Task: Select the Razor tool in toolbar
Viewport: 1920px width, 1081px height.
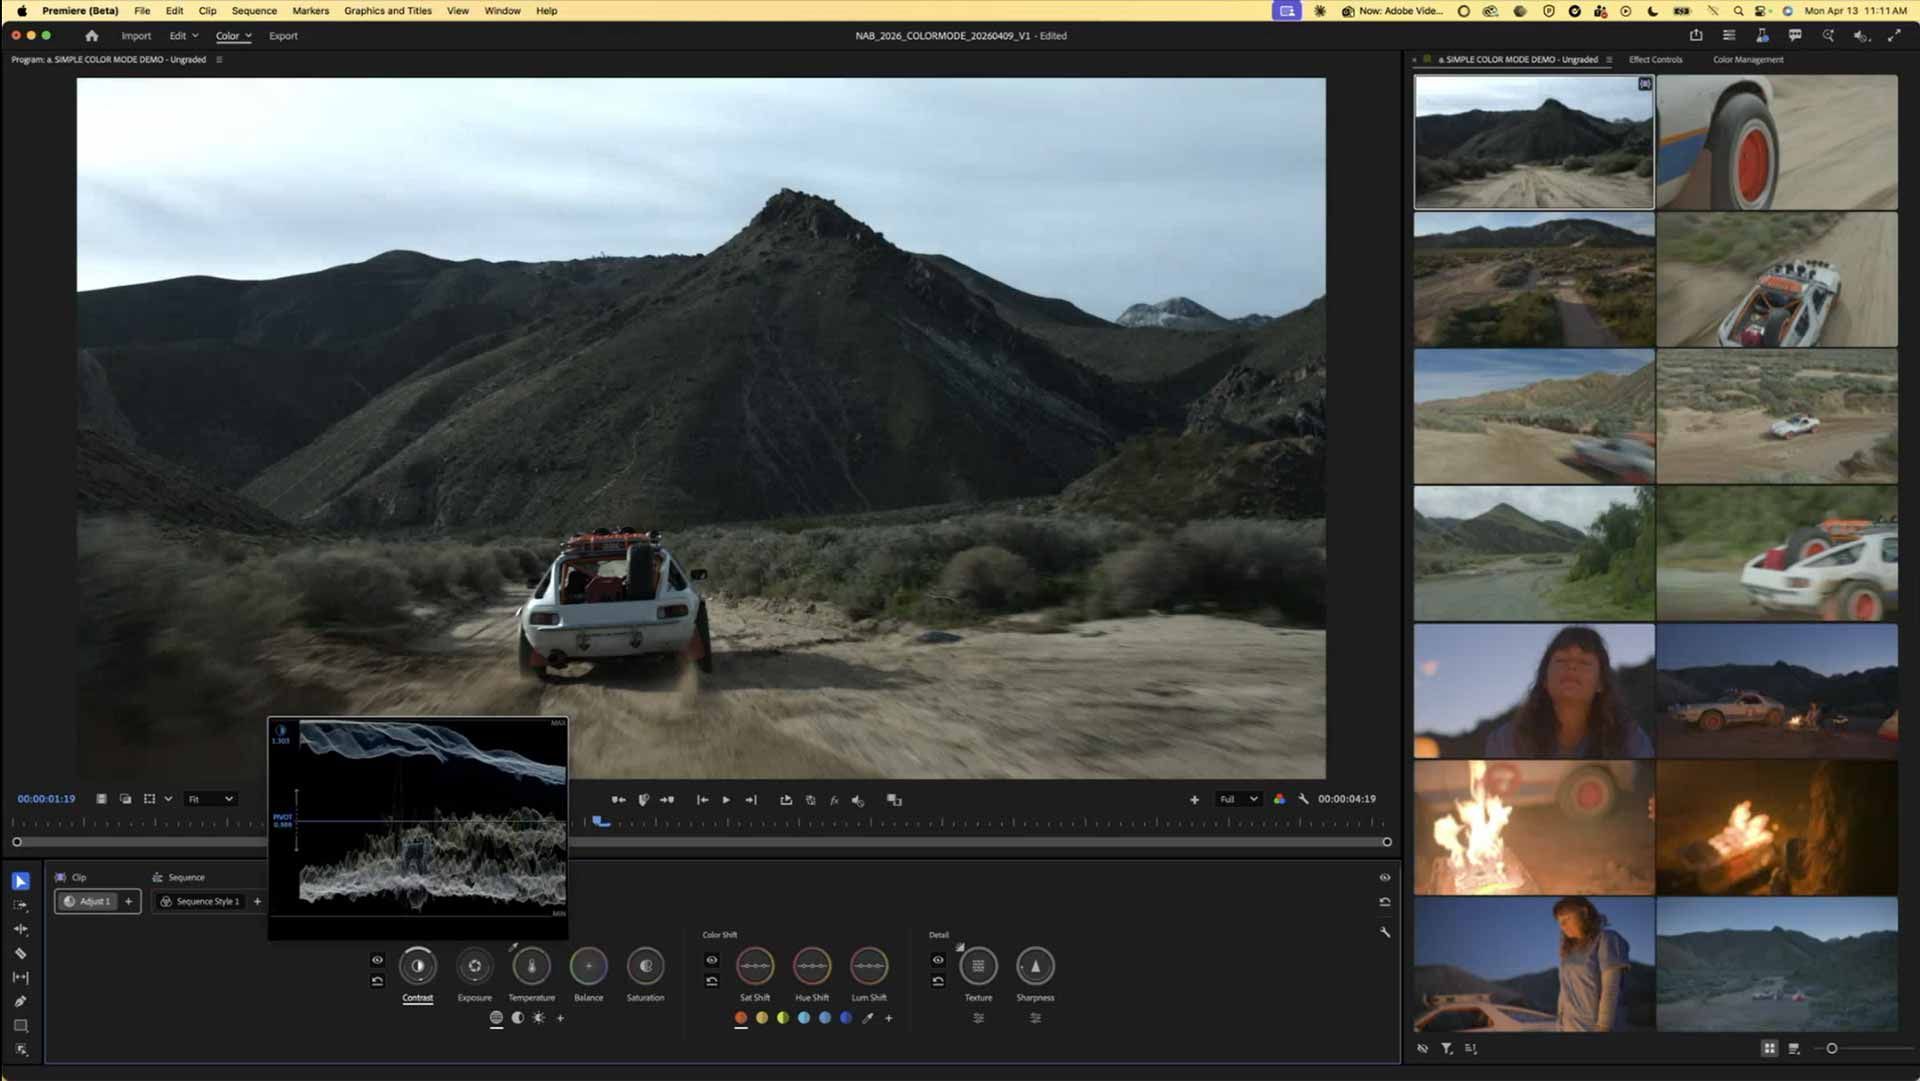Action: pyautogui.click(x=20, y=953)
